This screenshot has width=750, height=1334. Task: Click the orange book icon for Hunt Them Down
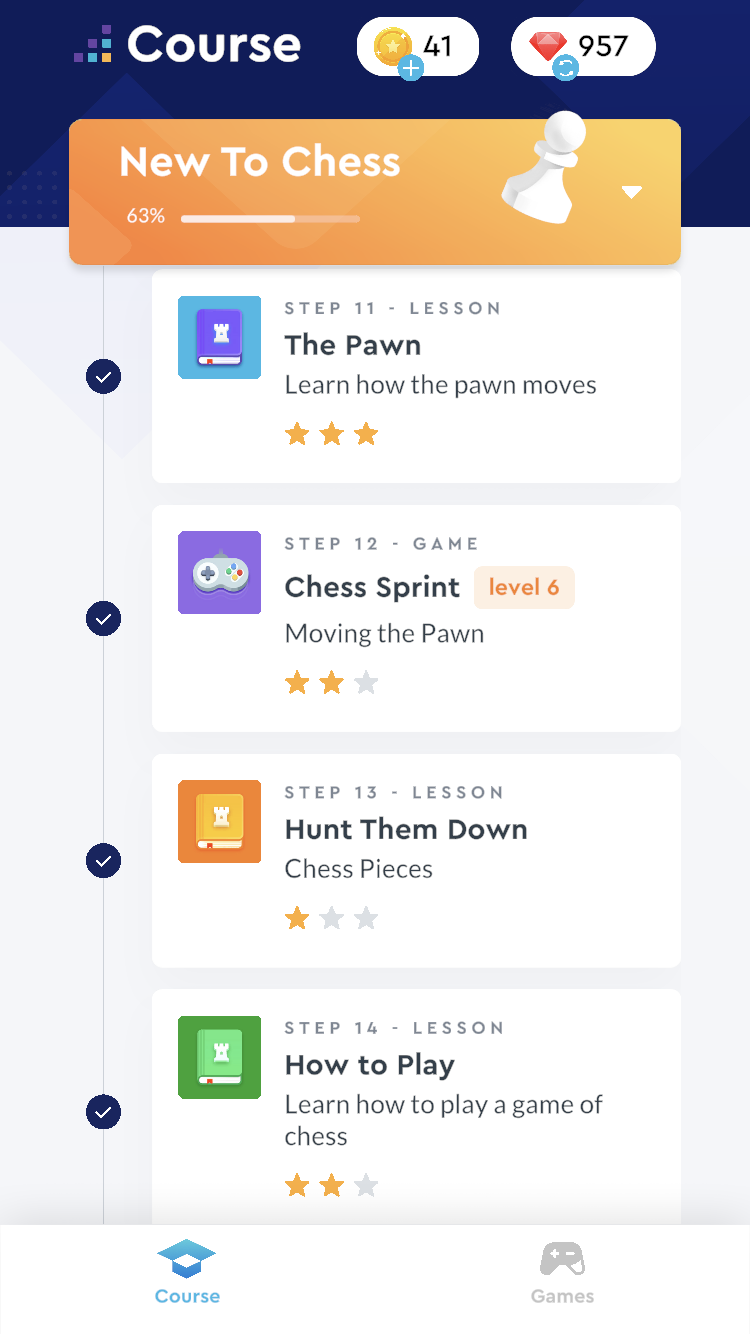point(219,821)
